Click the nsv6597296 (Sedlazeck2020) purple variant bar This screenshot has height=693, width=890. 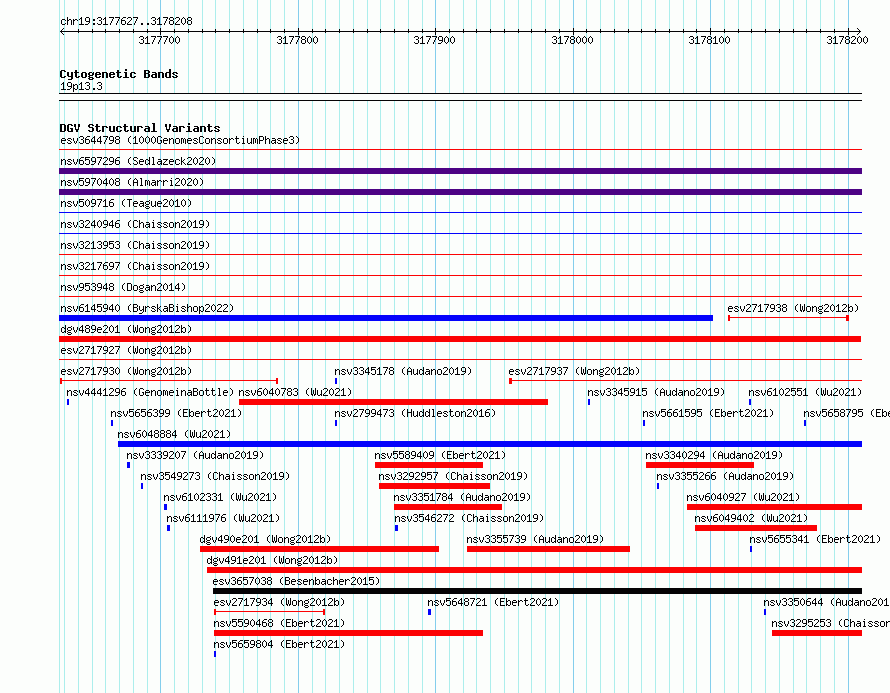click(460, 171)
